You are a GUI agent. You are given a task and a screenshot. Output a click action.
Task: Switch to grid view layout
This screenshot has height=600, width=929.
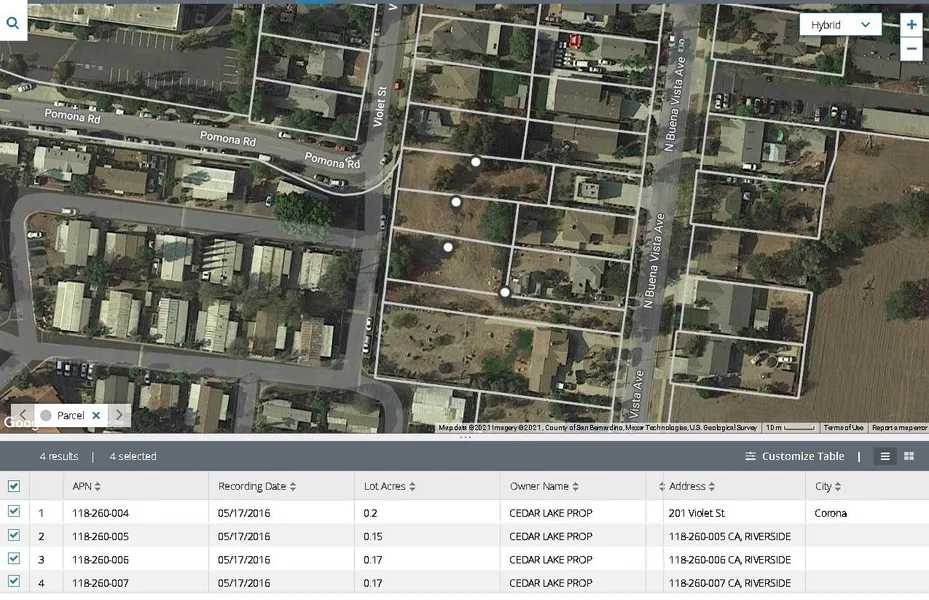tap(909, 456)
